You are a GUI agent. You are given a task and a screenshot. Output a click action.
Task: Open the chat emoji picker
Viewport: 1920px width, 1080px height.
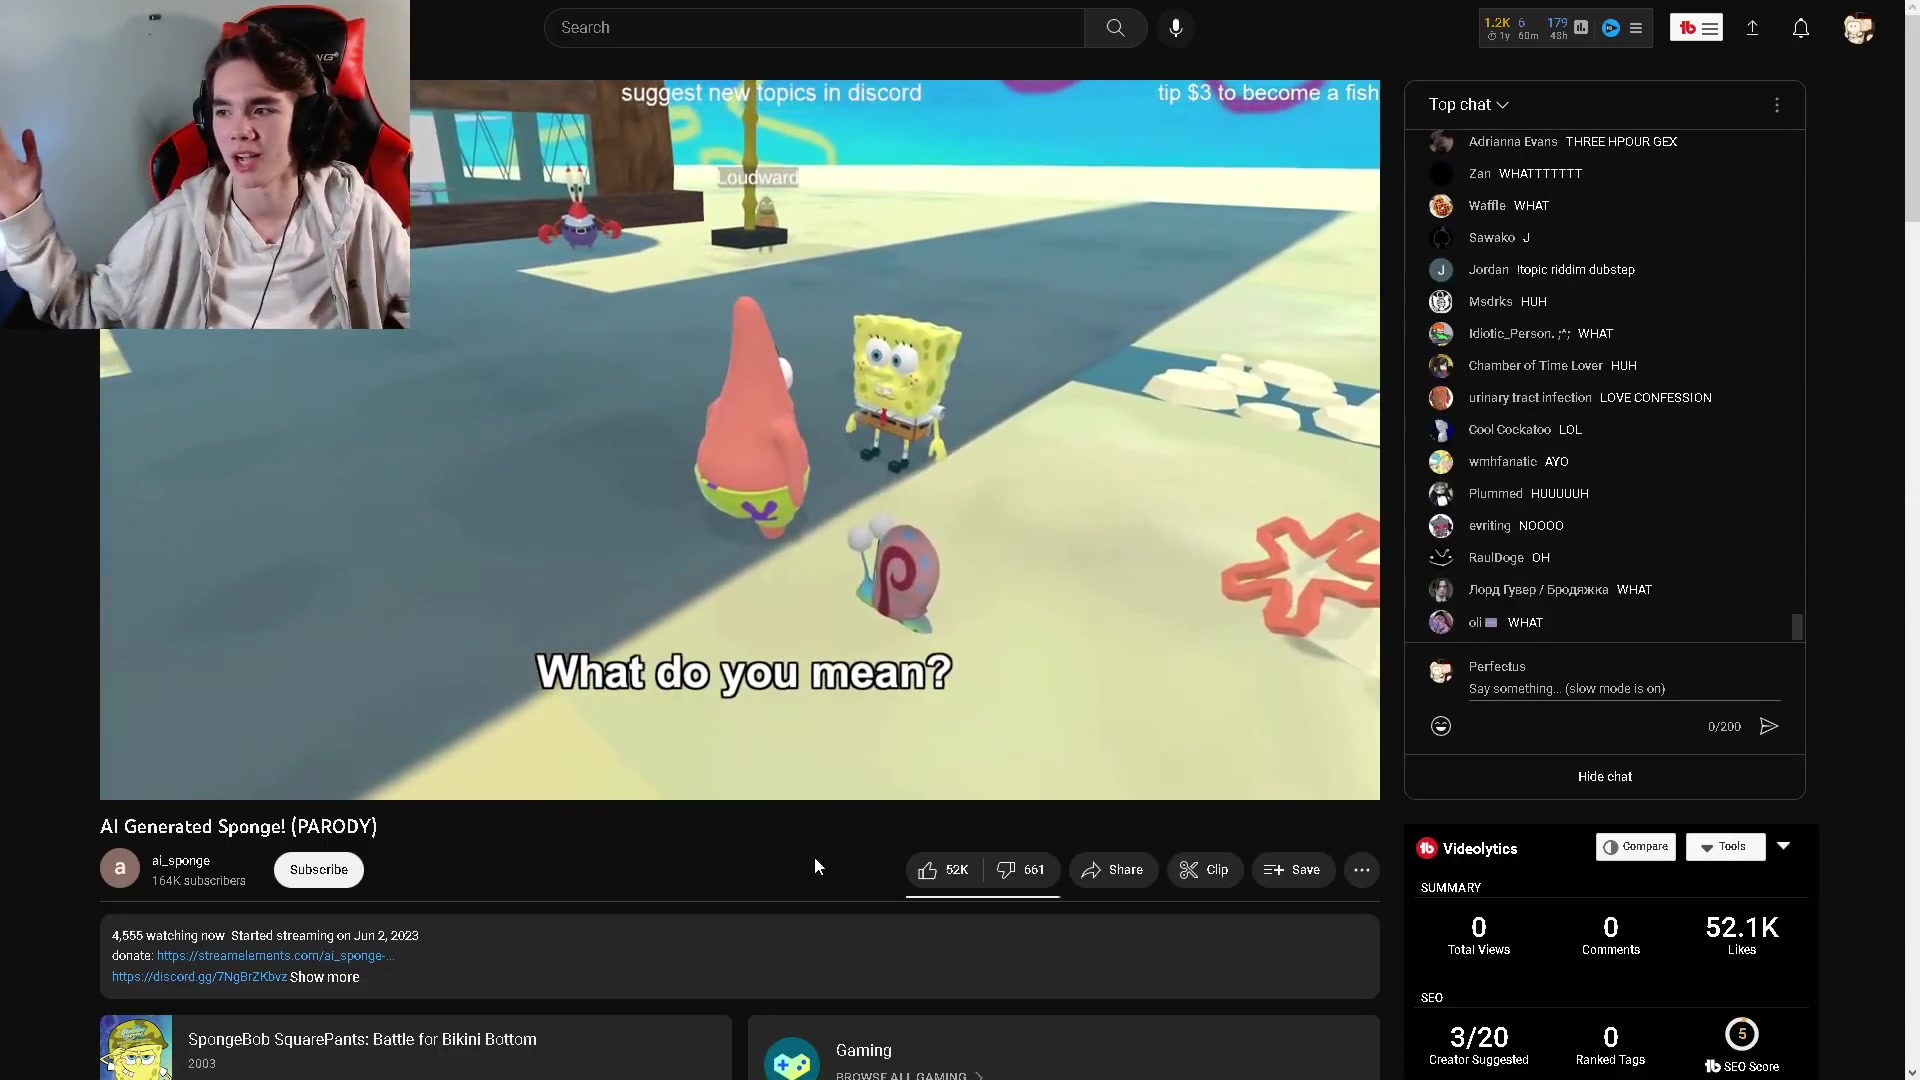coord(1441,726)
